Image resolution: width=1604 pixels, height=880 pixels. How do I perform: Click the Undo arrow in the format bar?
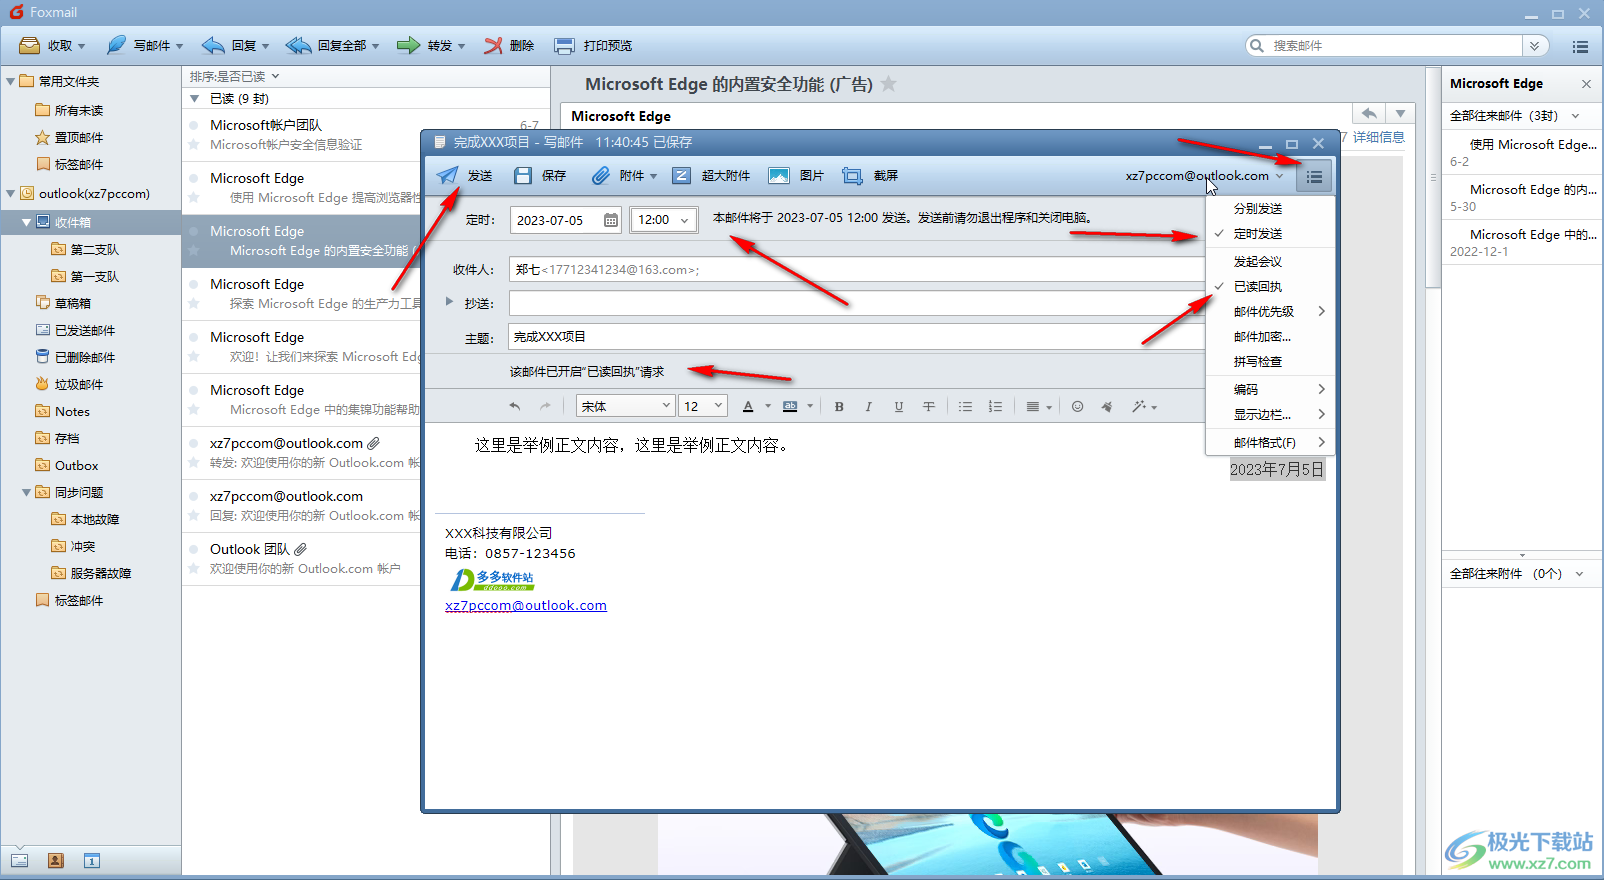click(515, 406)
